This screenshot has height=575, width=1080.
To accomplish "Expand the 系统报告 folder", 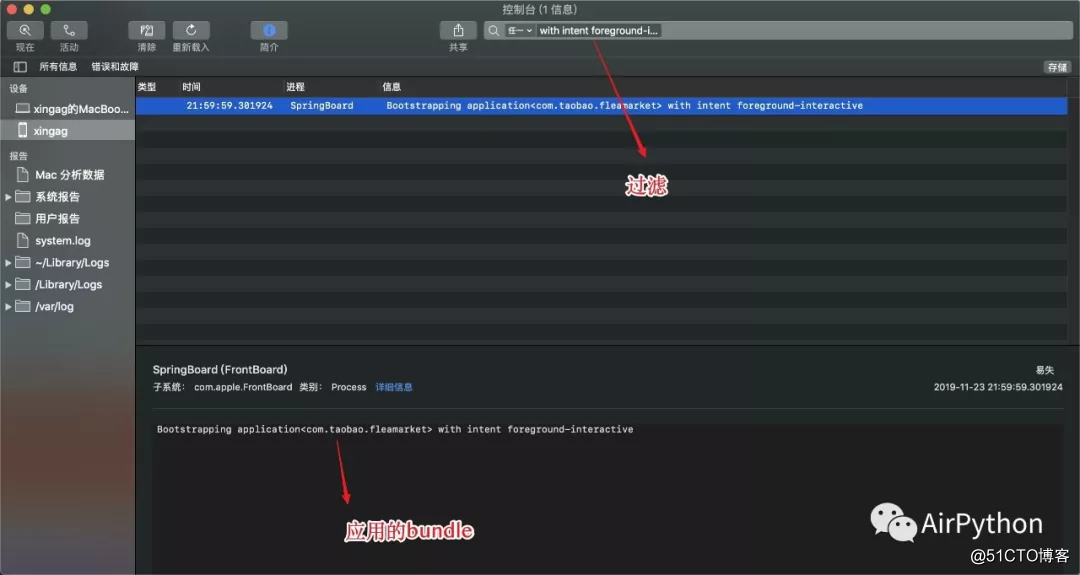I will (8, 197).
